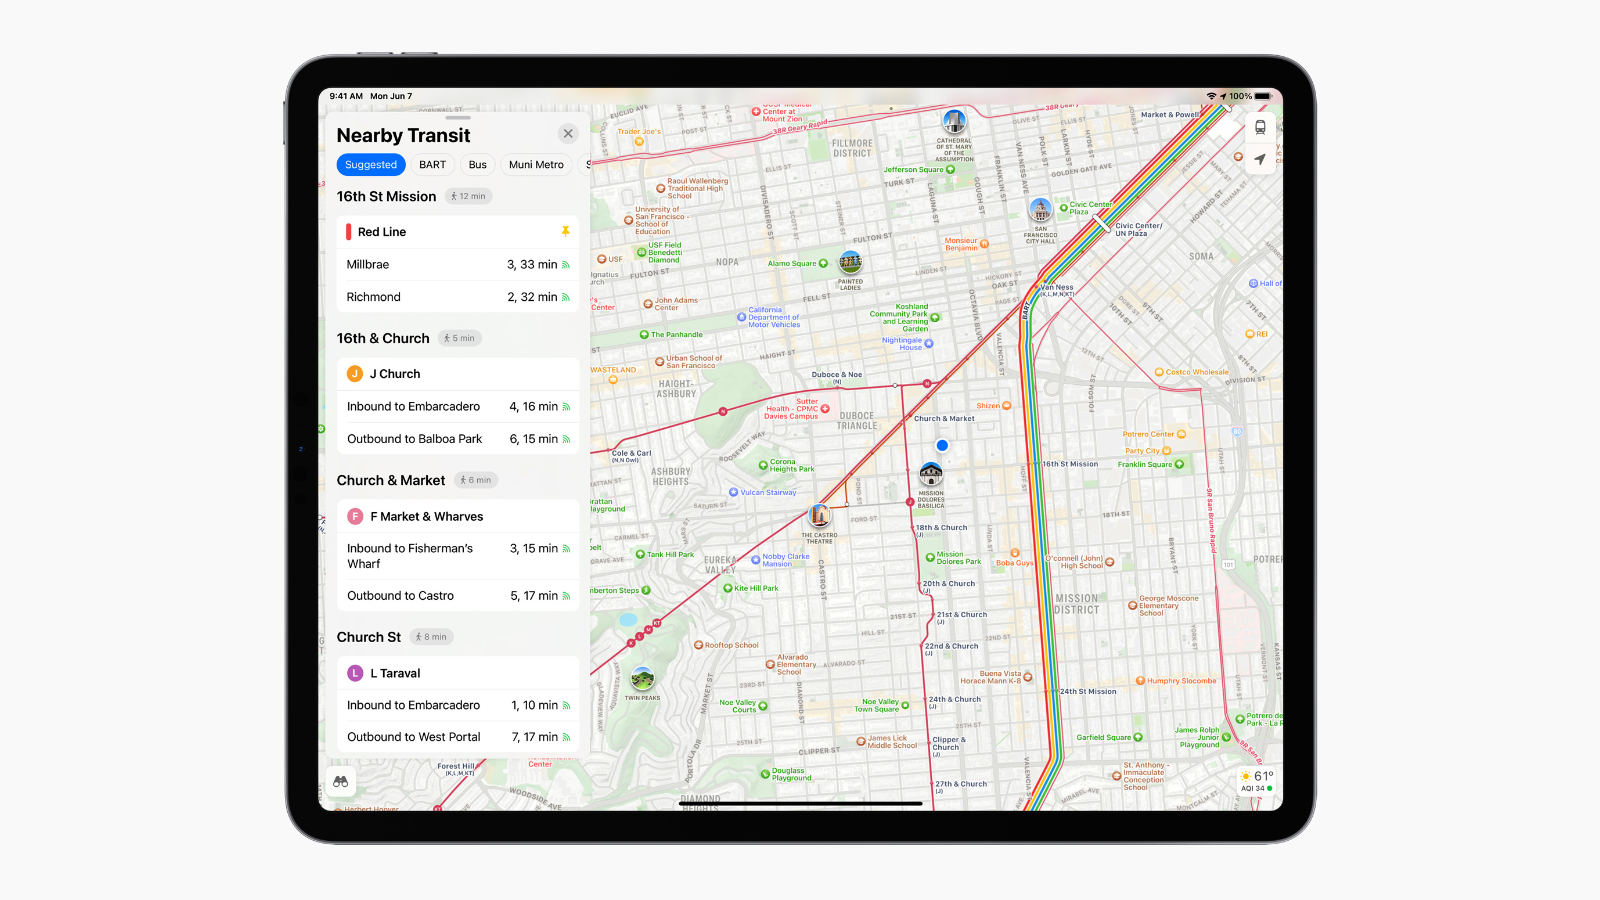
Task: Open the binoculars look-around icon
Action: (340, 781)
